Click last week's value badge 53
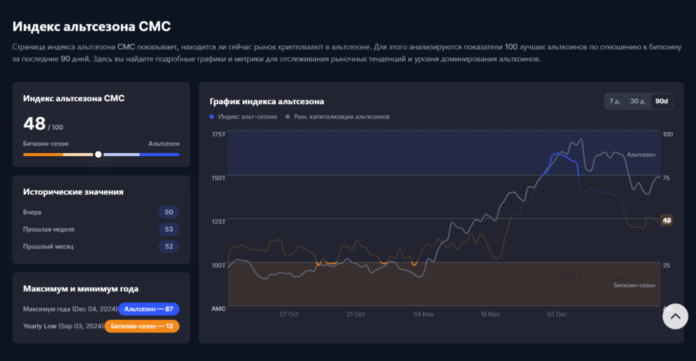The image size is (696, 361). tap(169, 230)
